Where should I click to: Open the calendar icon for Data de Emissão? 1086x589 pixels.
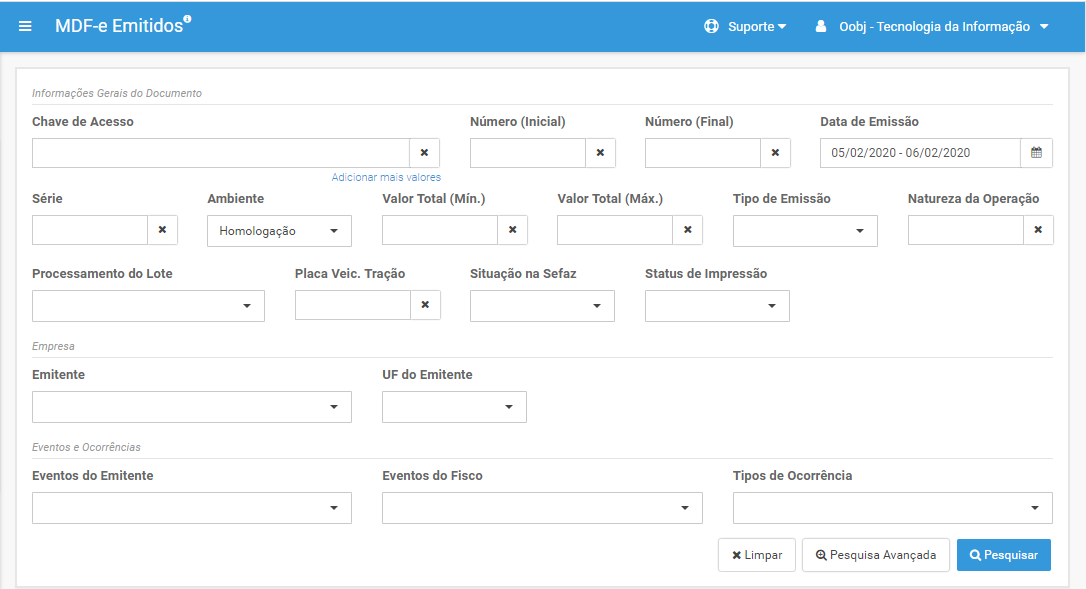pyautogui.click(x=1036, y=152)
